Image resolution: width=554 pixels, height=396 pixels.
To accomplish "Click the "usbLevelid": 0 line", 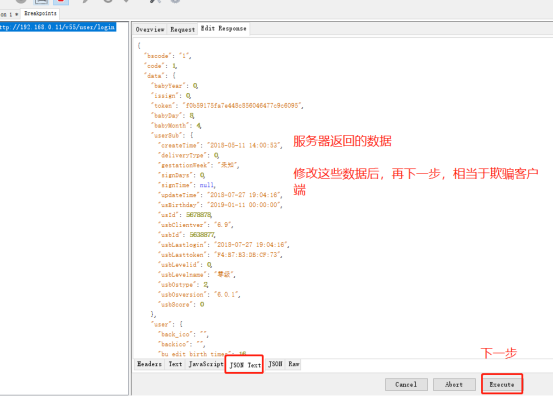I will [185, 264].
